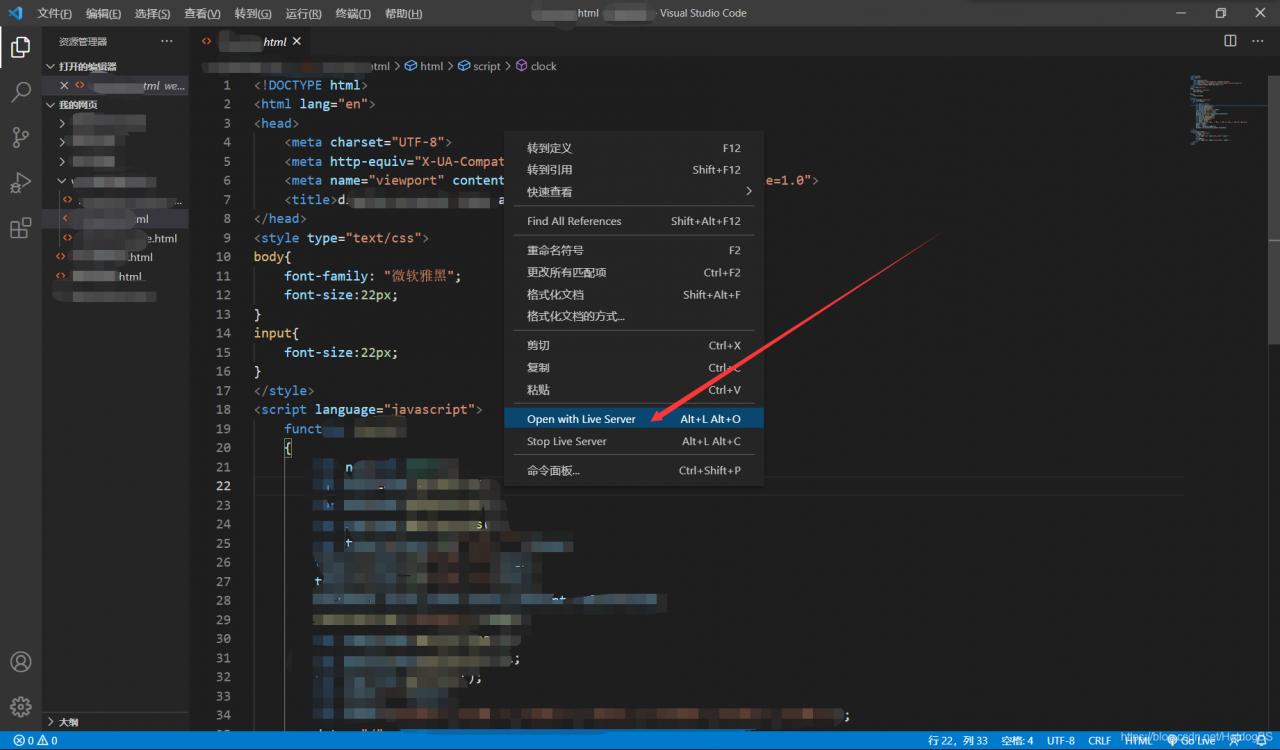Click the notification bell in the status bar
Viewport: 1280px width, 750px height.
coord(1263,741)
